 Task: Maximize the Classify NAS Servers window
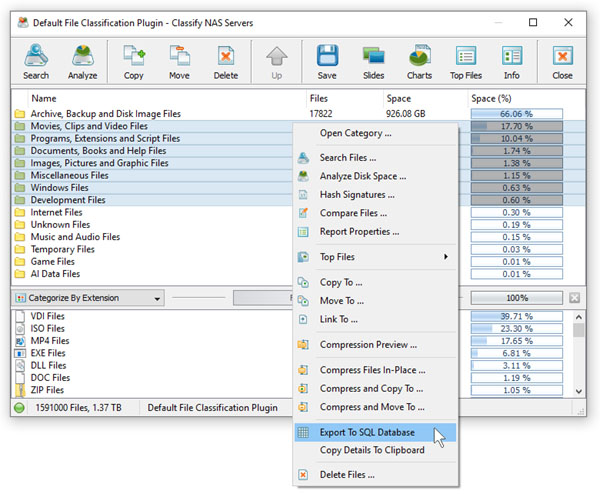click(533, 23)
